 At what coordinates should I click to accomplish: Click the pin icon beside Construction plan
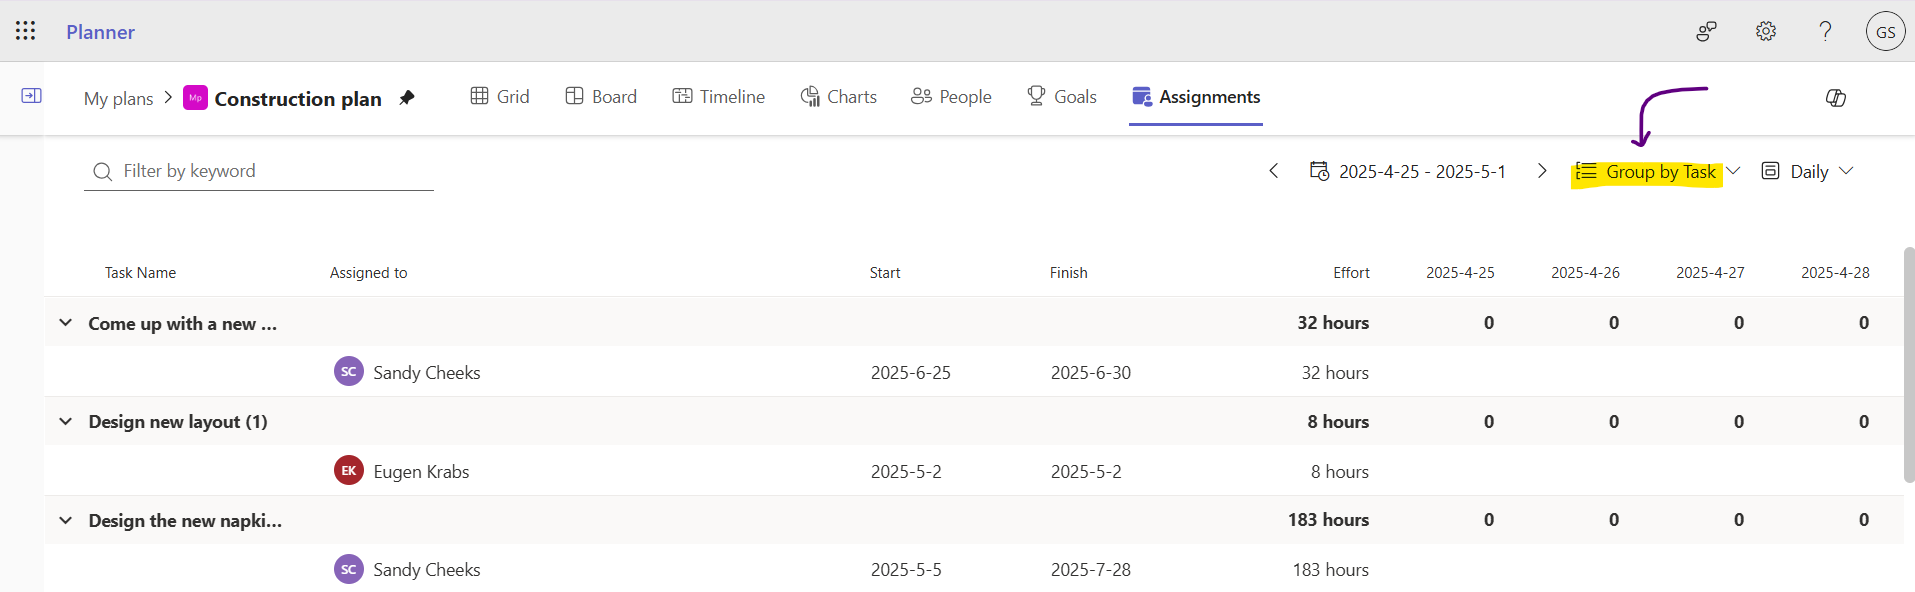pos(406,98)
